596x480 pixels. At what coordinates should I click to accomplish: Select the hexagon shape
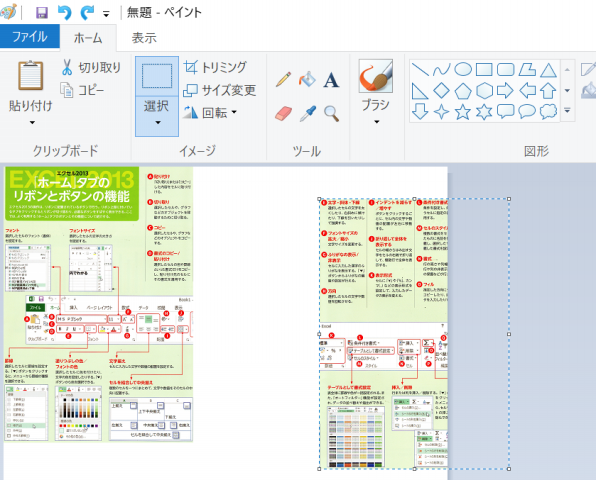pos(484,91)
